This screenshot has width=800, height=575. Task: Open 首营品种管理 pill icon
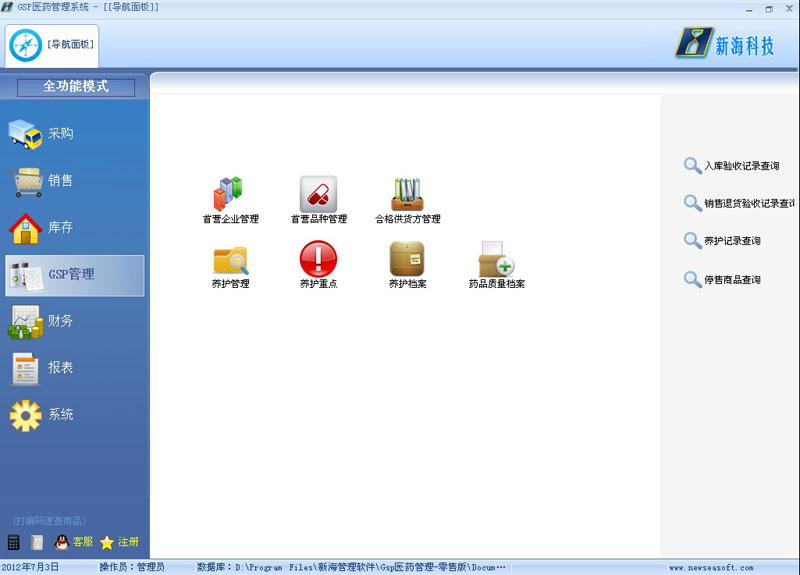tap(318, 200)
